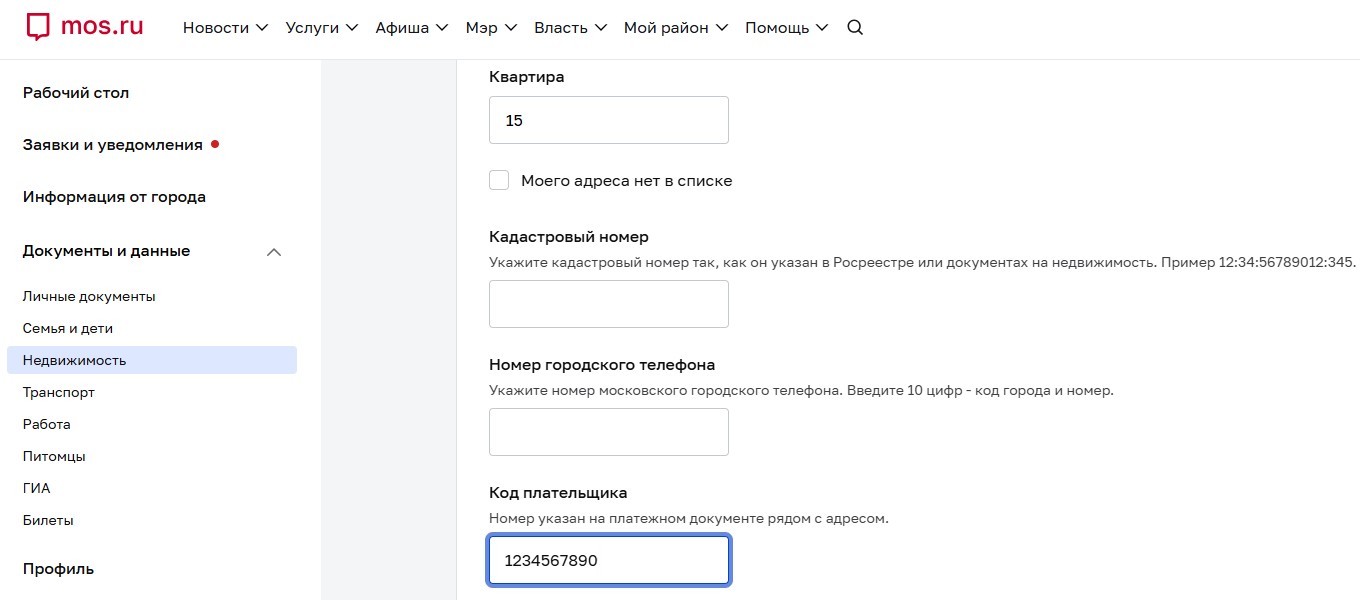Expand the Афиша menu

click(411, 28)
